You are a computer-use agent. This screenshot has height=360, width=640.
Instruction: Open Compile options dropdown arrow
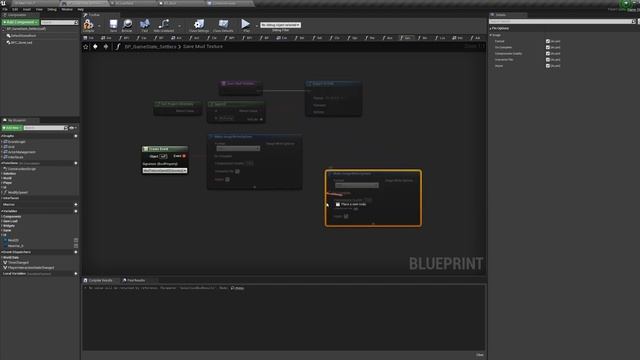click(99, 26)
